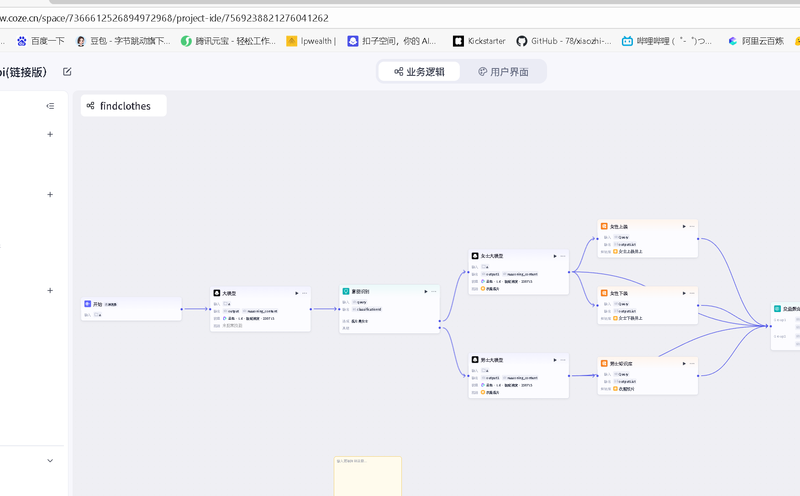Run the 女性下装 node
This screenshot has width=800, height=496.
click(x=684, y=293)
